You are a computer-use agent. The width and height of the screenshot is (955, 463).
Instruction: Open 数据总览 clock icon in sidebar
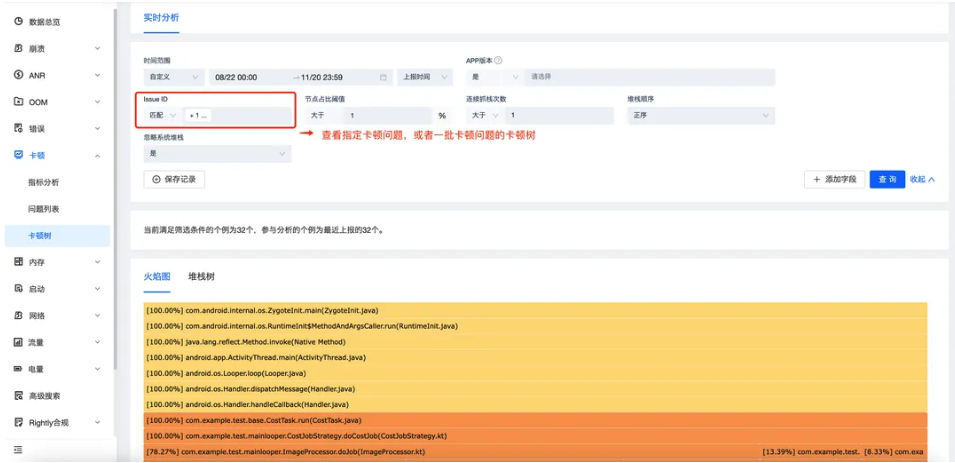[18, 22]
